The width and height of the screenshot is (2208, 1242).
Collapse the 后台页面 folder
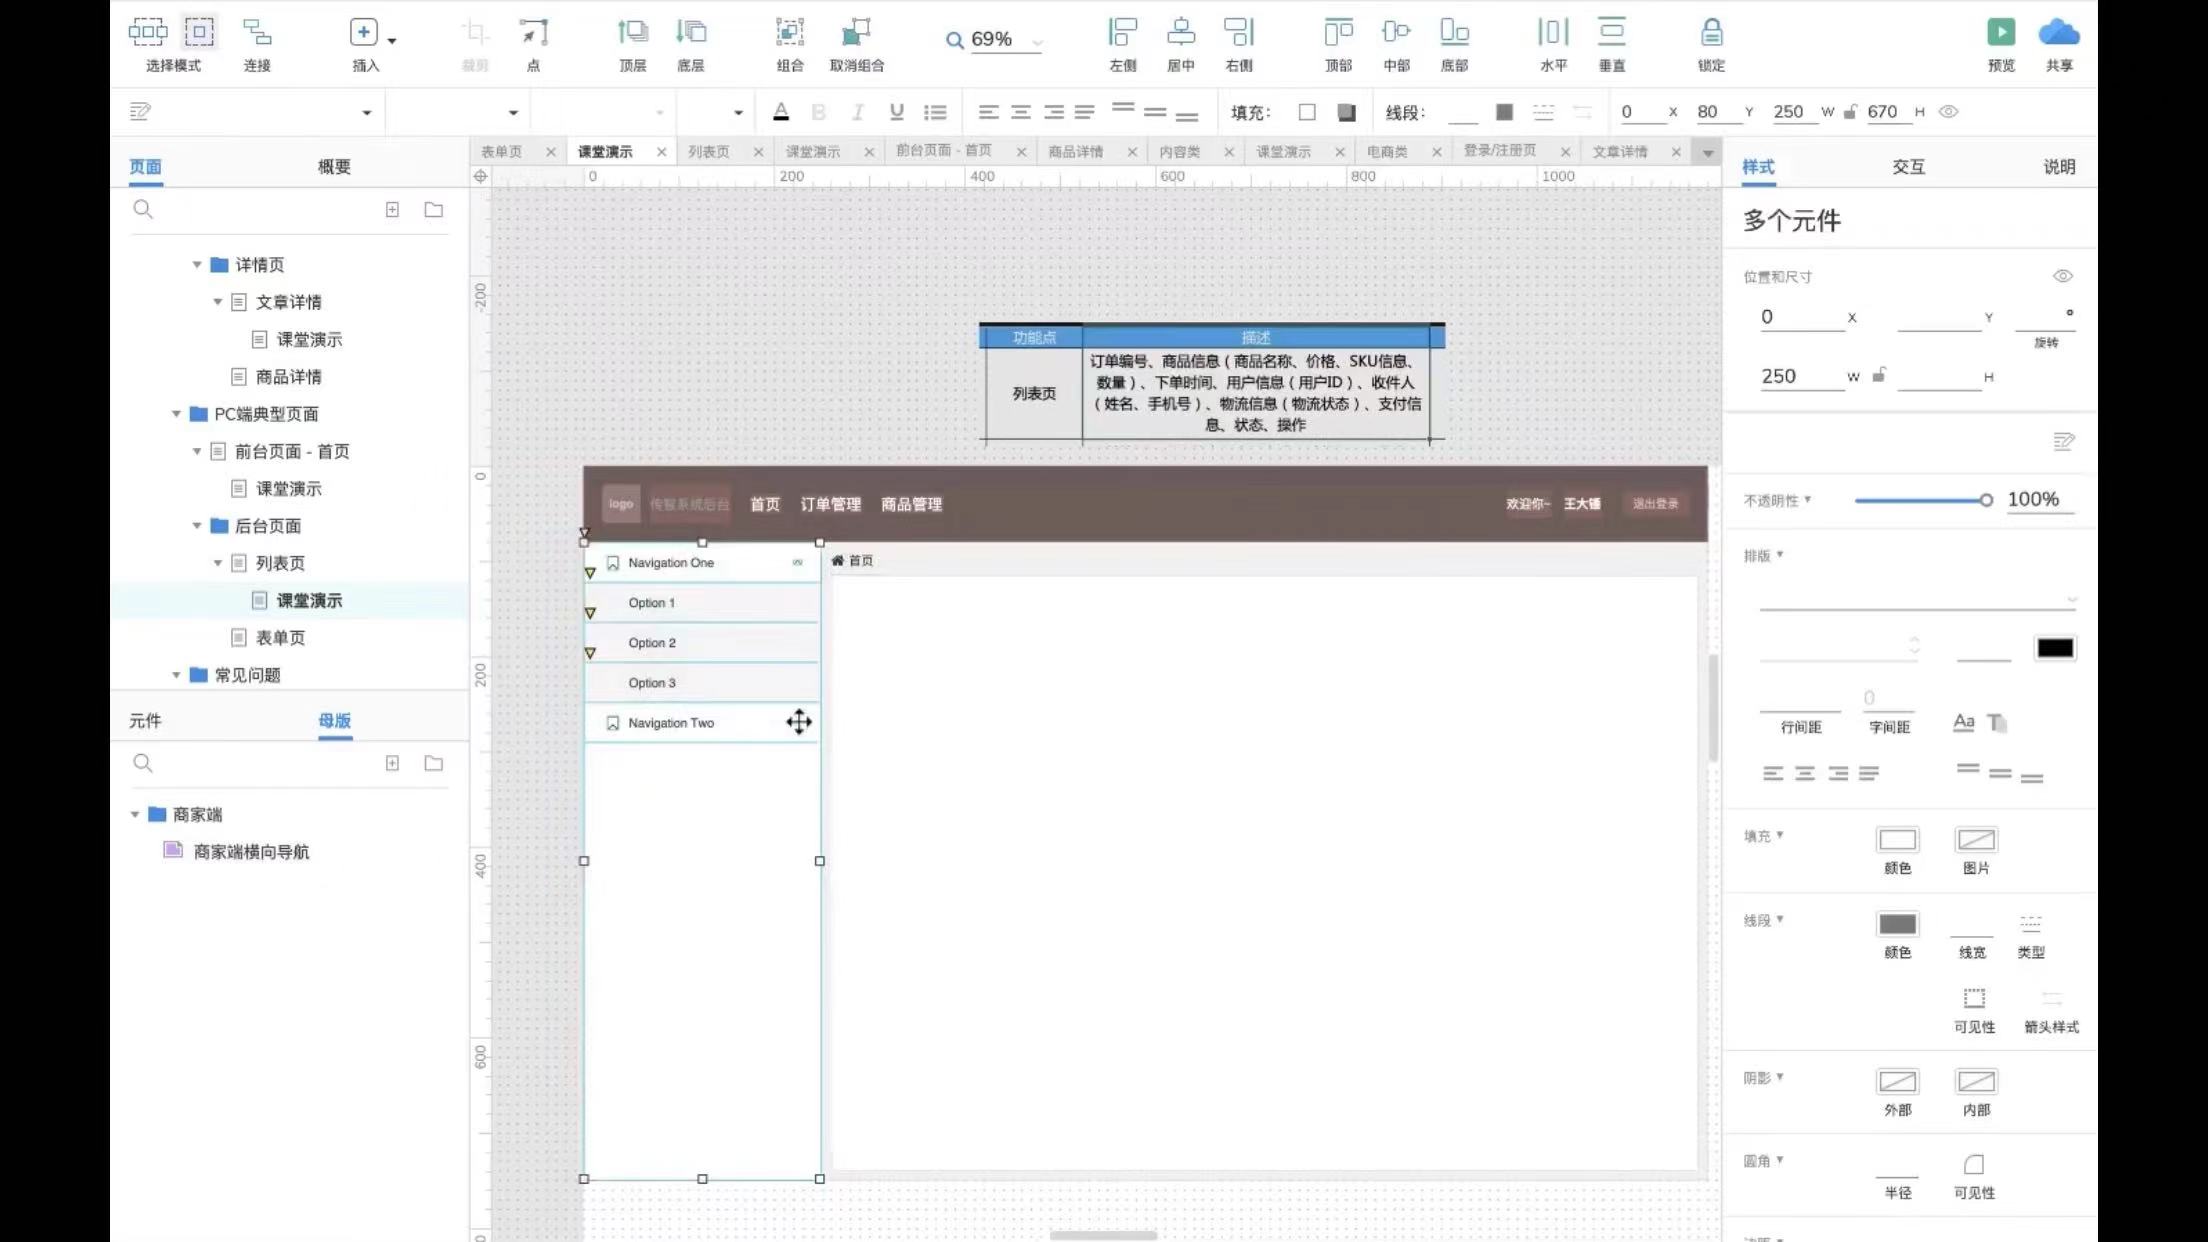197,526
